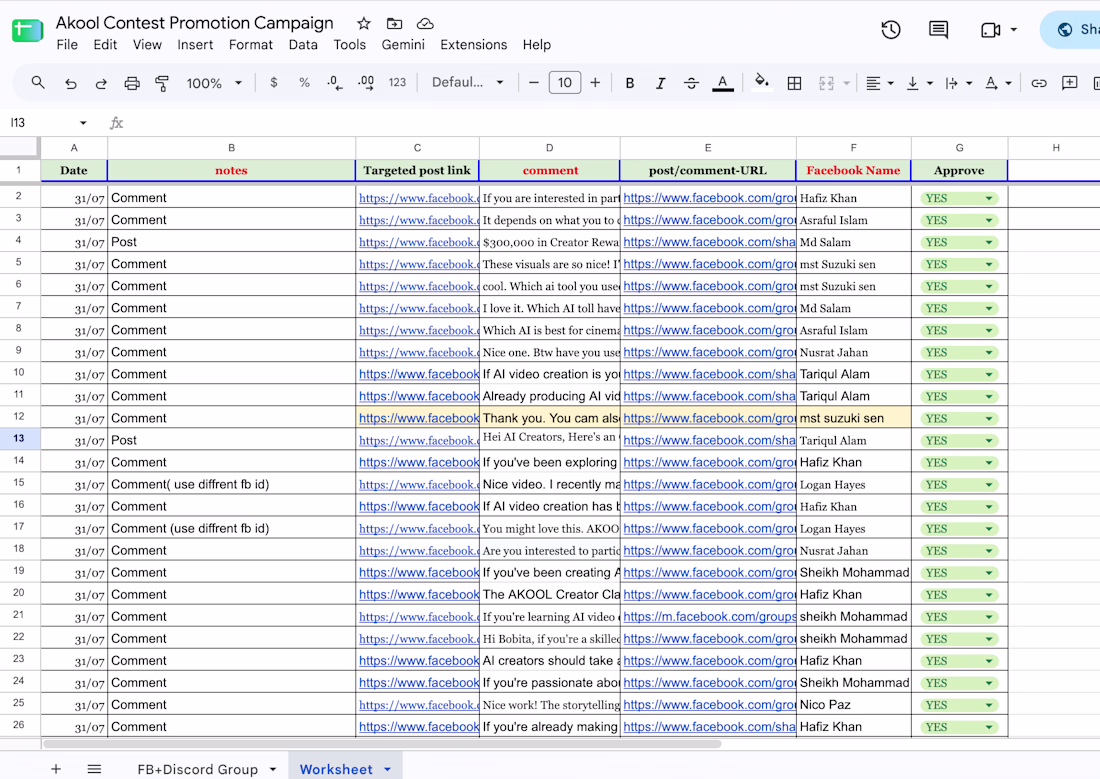Image resolution: width=1100 pixels, height=779 pixels.
Task: Check cloud document status icon
Action: 424,23
